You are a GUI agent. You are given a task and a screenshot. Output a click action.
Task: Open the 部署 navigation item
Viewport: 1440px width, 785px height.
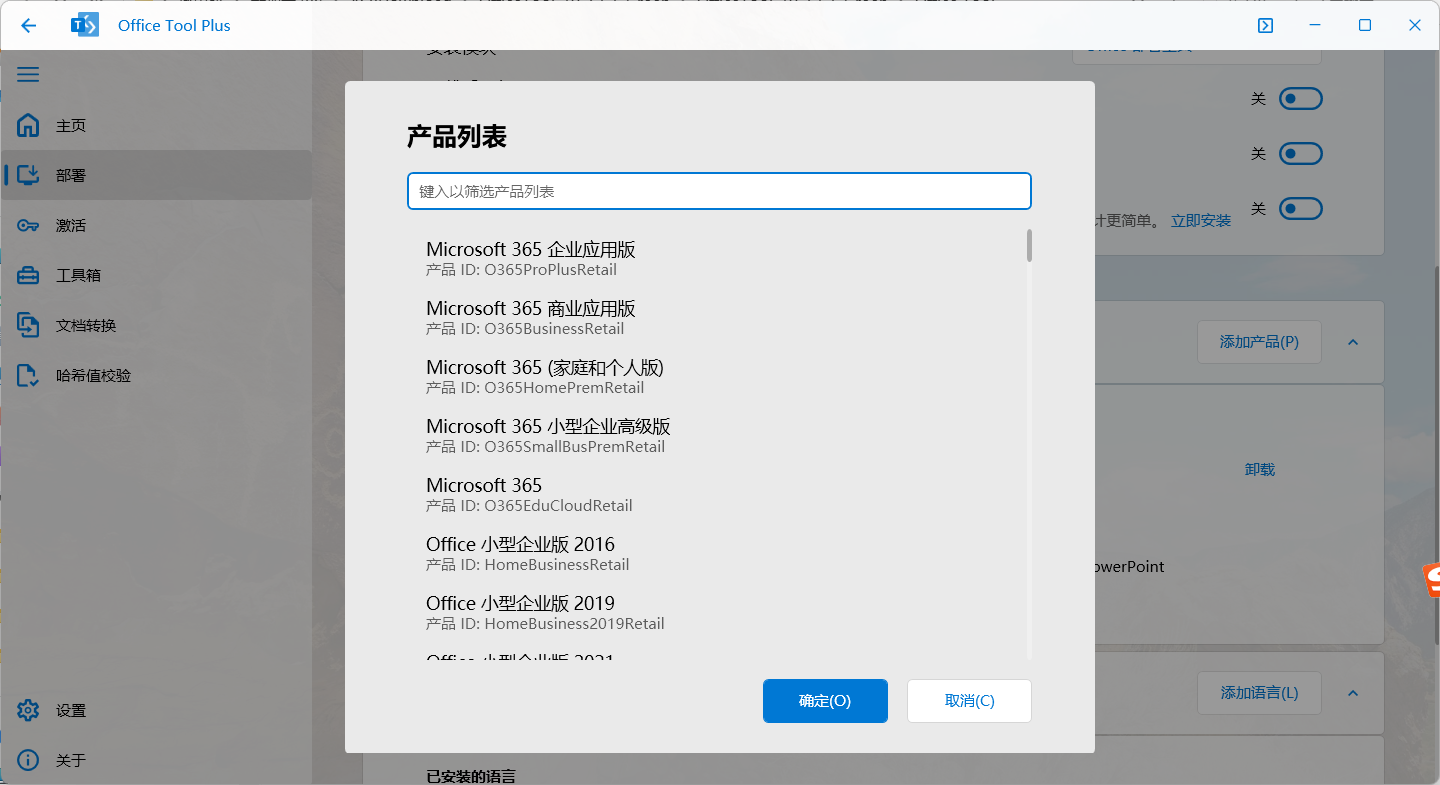click(x=157, y=175)
